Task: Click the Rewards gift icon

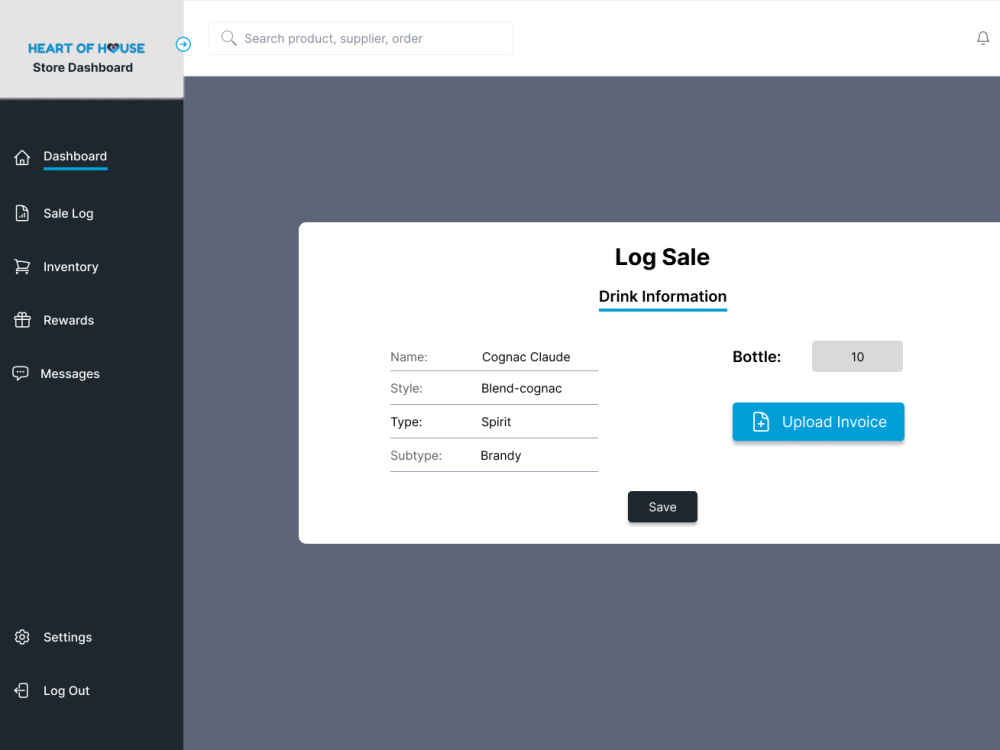Action: 22,320
